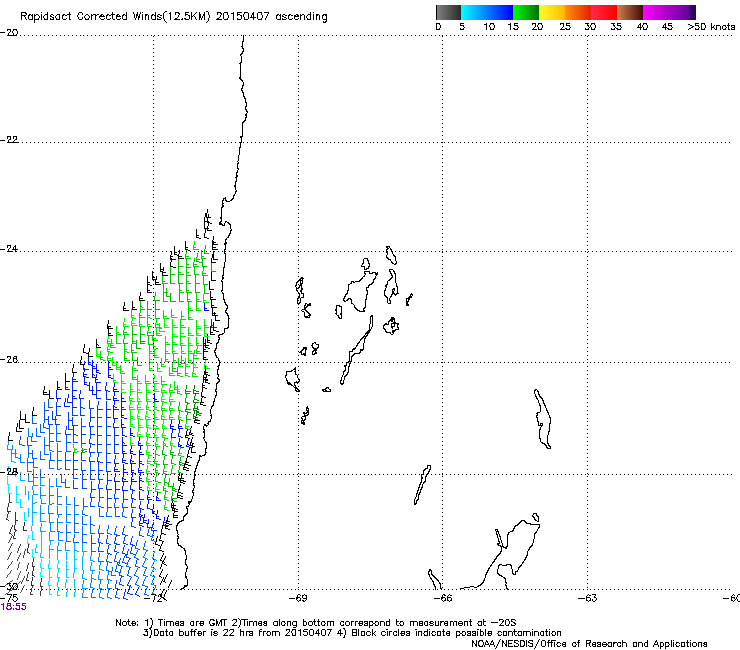Click the -75 longitude label
This screenshot has height=650, width=740.
(8, 598)
